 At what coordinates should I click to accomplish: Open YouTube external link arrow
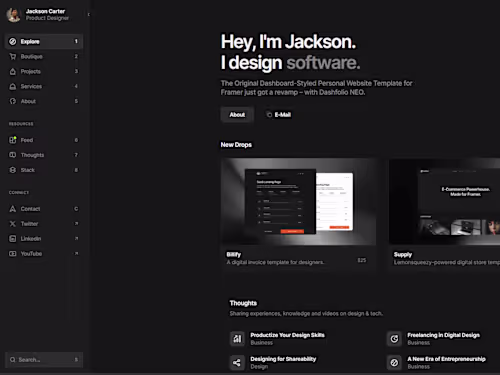click(x=76, y=253)
